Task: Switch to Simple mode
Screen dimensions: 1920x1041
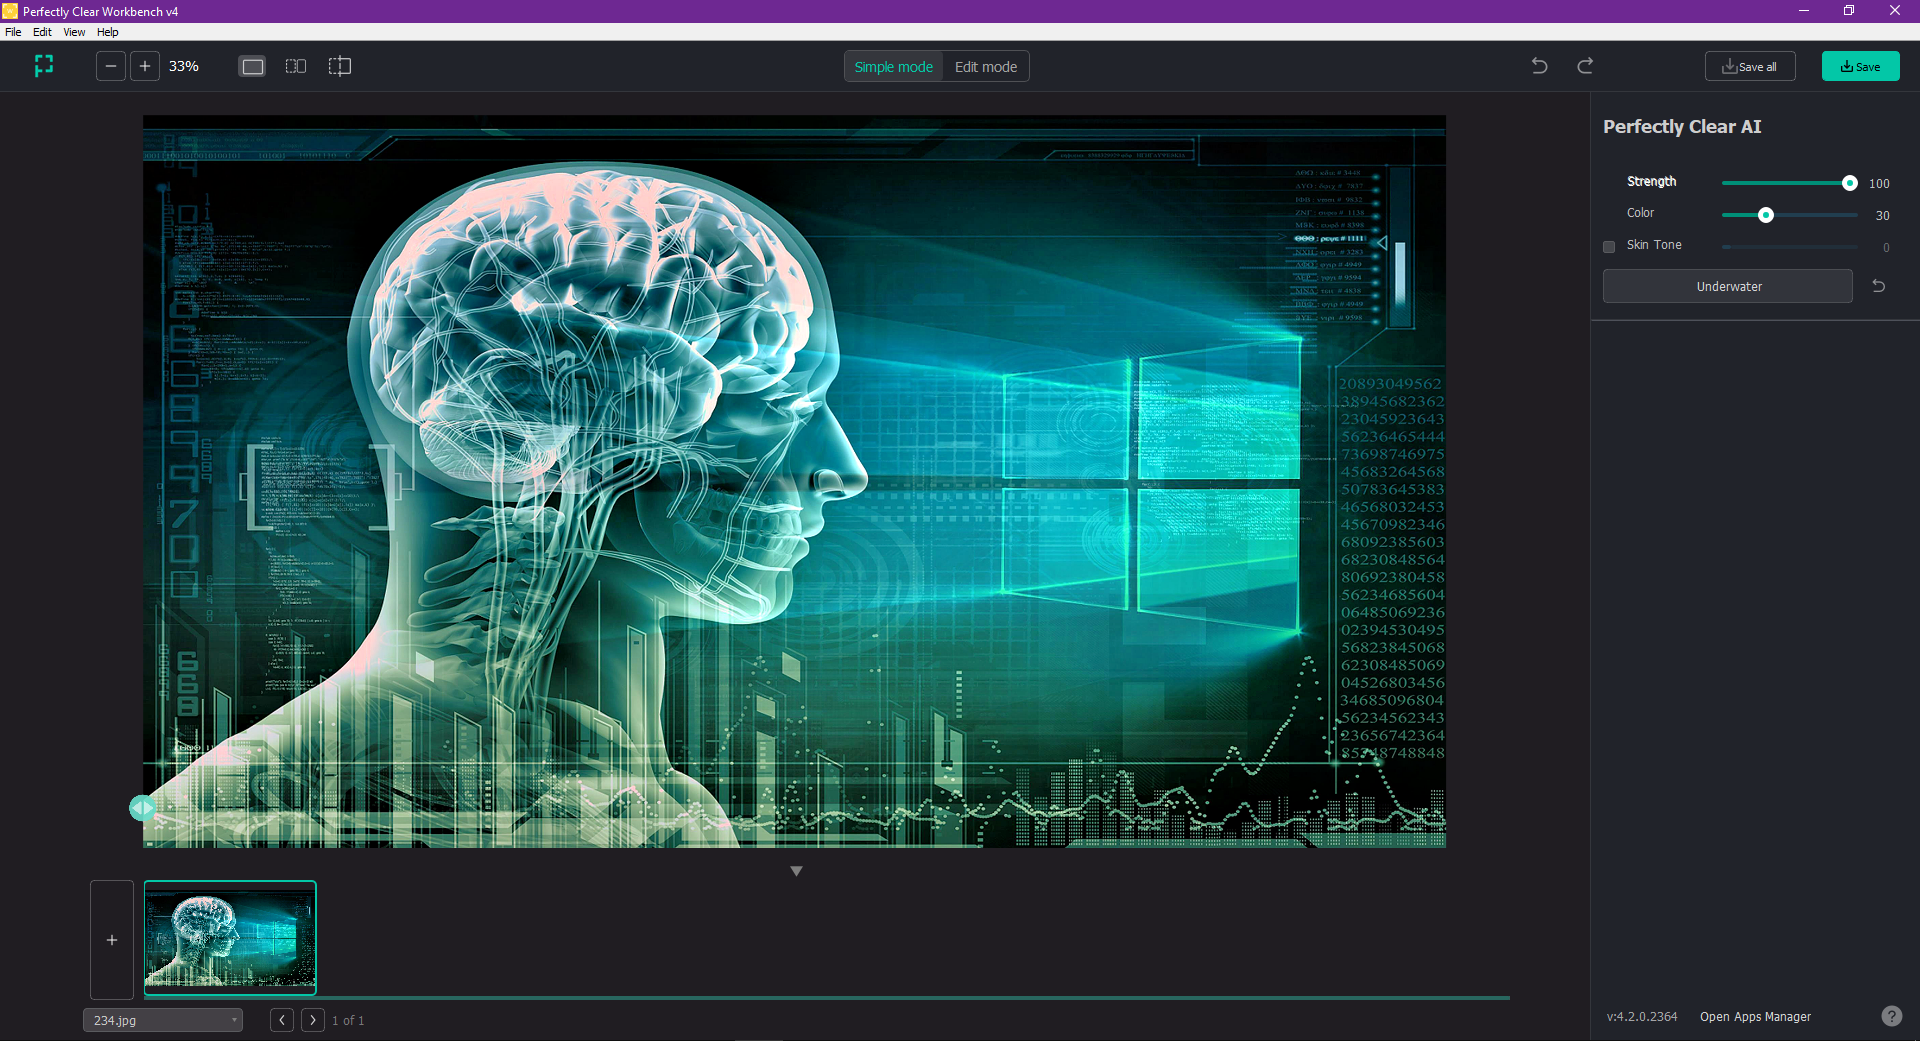Action: click(x=894, y=67)
